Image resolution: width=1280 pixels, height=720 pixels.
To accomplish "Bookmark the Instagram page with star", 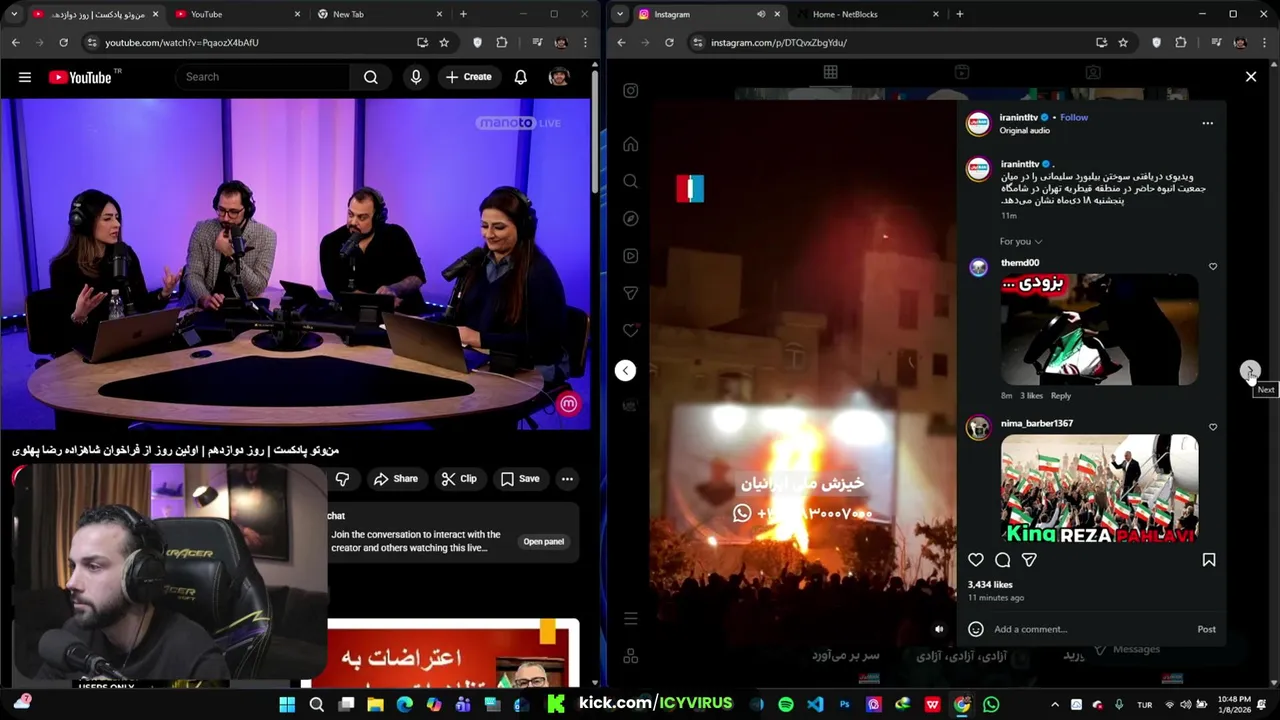I will click(x=1123, y=43).
